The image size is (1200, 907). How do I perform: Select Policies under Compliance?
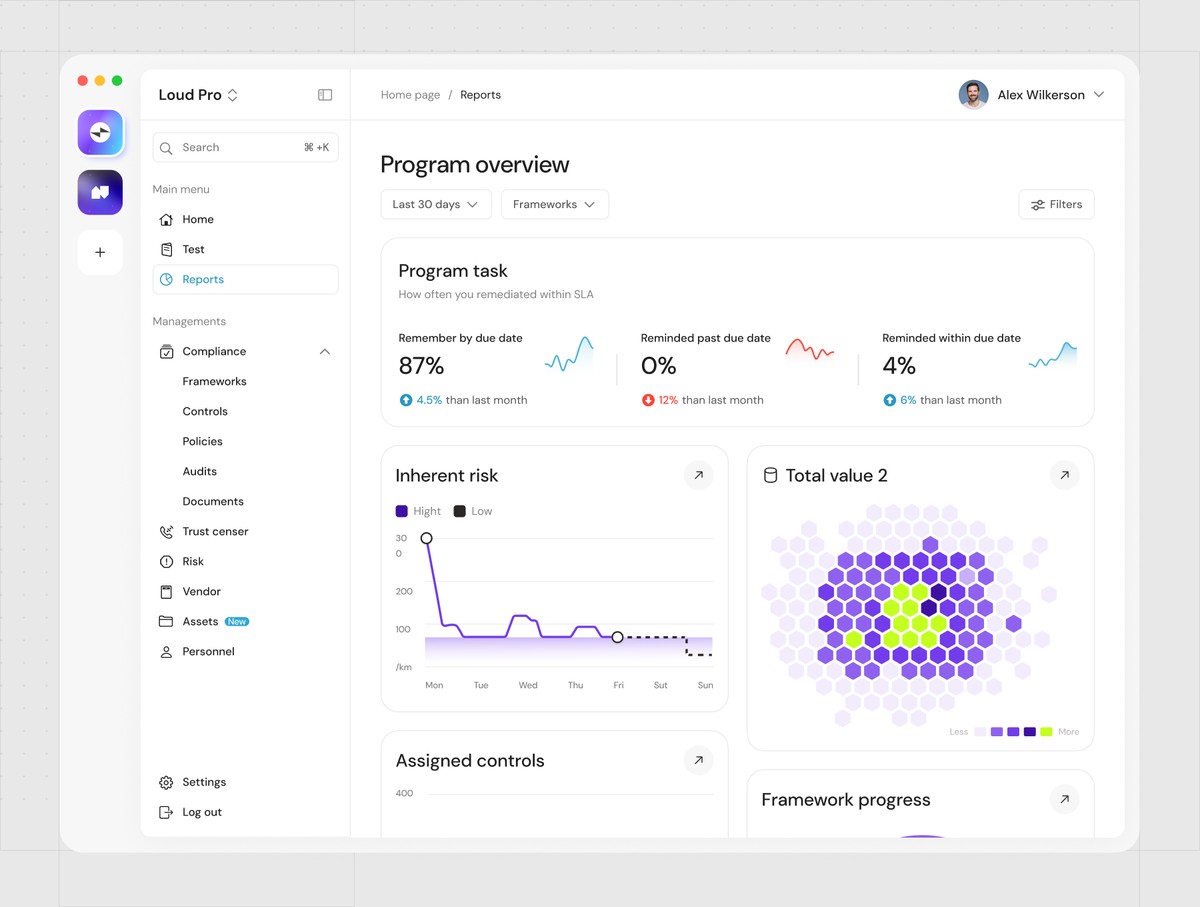point(202,441)
